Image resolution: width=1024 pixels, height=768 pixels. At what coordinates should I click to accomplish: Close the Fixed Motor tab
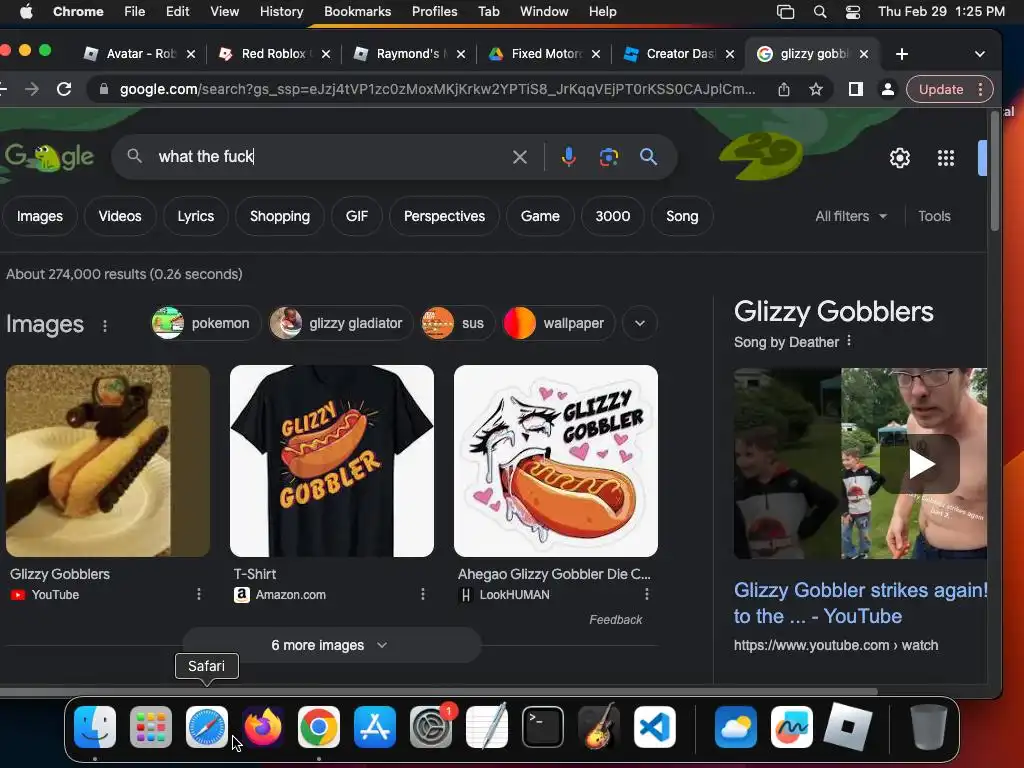click(596, 54)
